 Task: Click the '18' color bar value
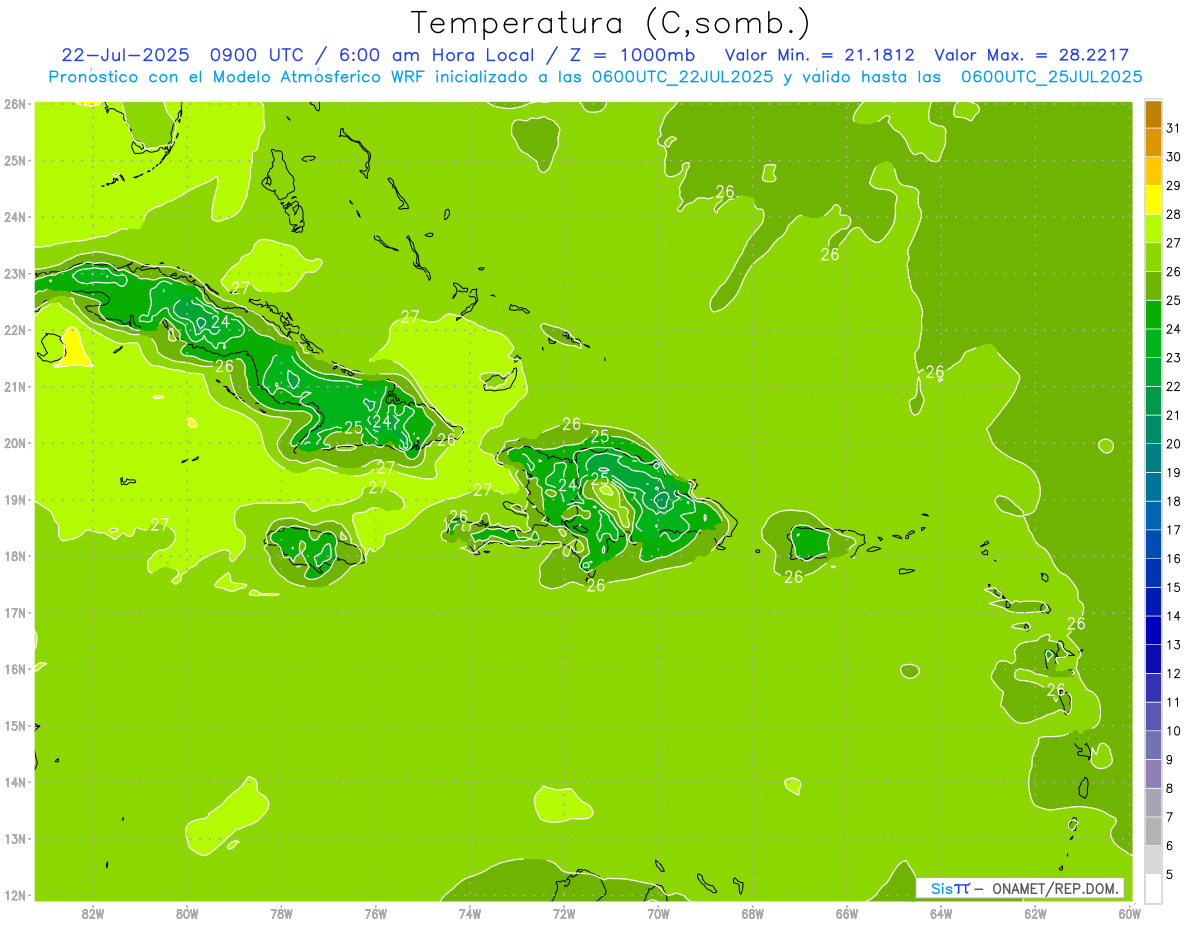[1173, 501]
